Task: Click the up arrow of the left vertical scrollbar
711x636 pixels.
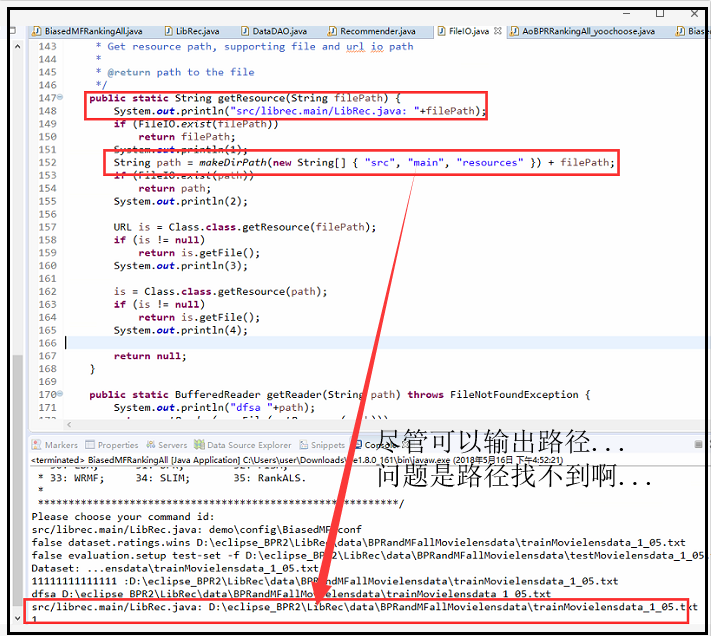Action: coord(17,47)
